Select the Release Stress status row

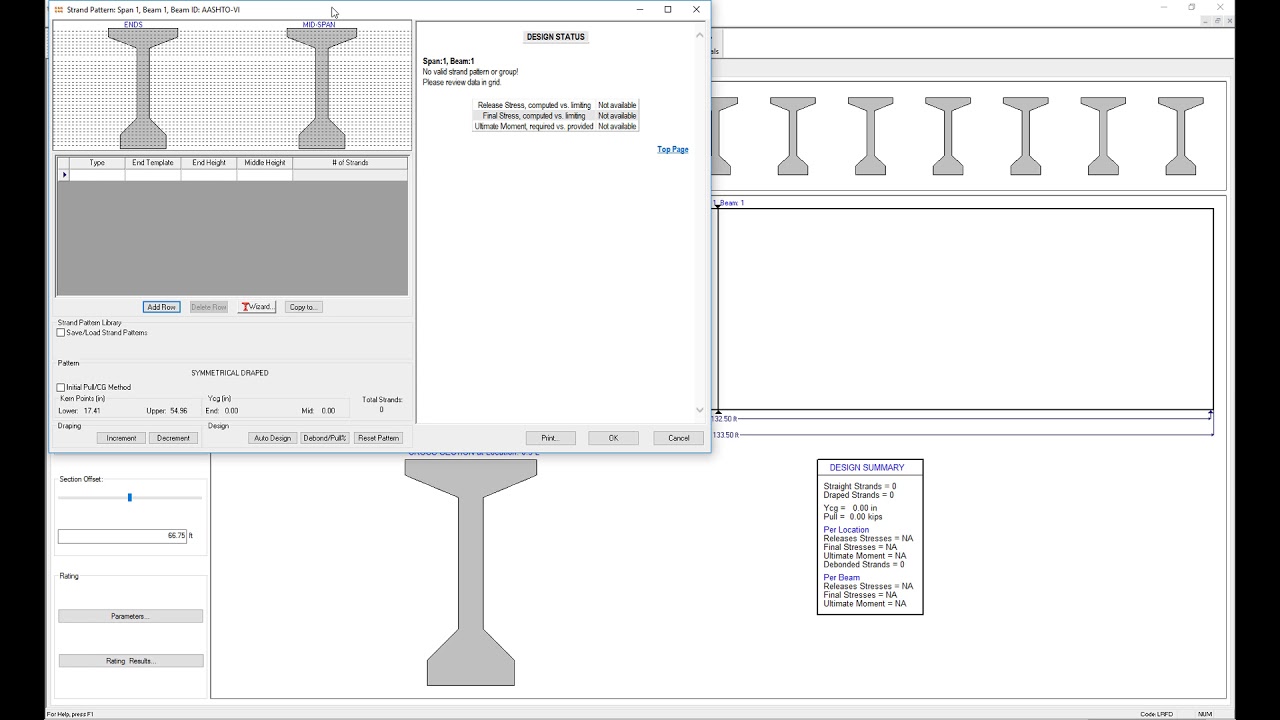[x=555, y=105]
